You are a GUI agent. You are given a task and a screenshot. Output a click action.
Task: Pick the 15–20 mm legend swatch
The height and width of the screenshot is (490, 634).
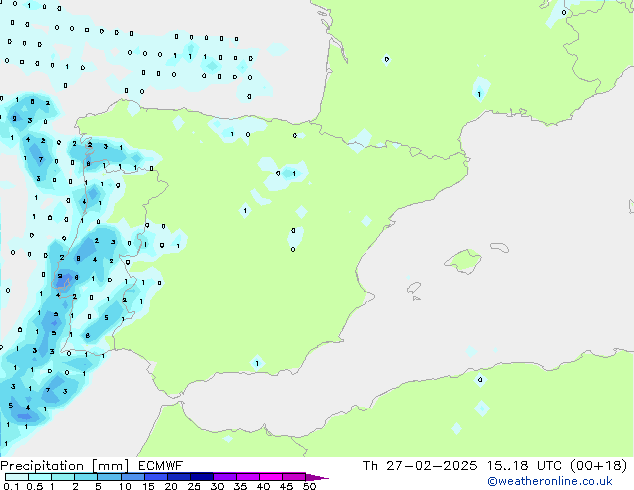click(155, 477)
